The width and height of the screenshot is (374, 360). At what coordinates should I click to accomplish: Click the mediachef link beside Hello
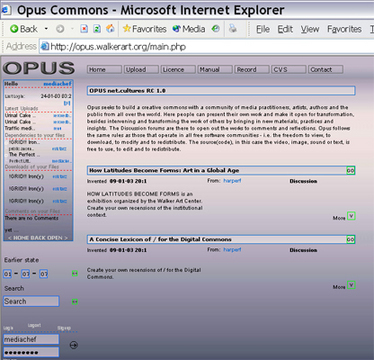click(x=57, y=84)
